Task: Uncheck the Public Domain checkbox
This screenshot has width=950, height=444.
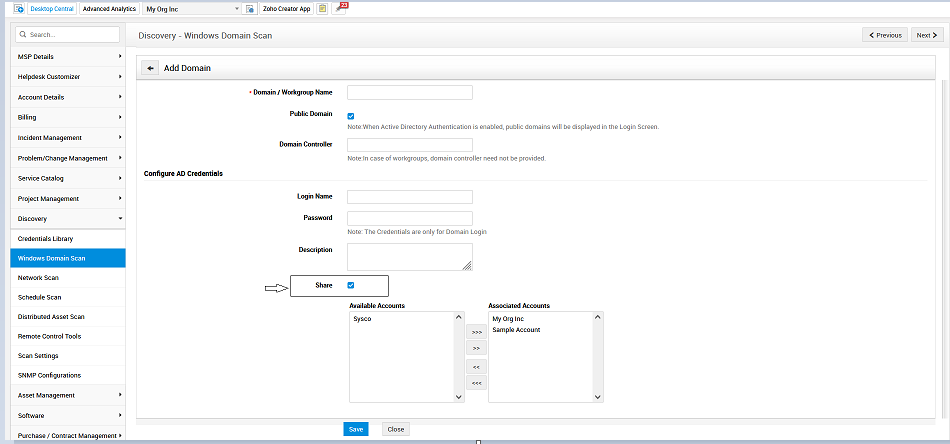Action: tap(350, 116)
